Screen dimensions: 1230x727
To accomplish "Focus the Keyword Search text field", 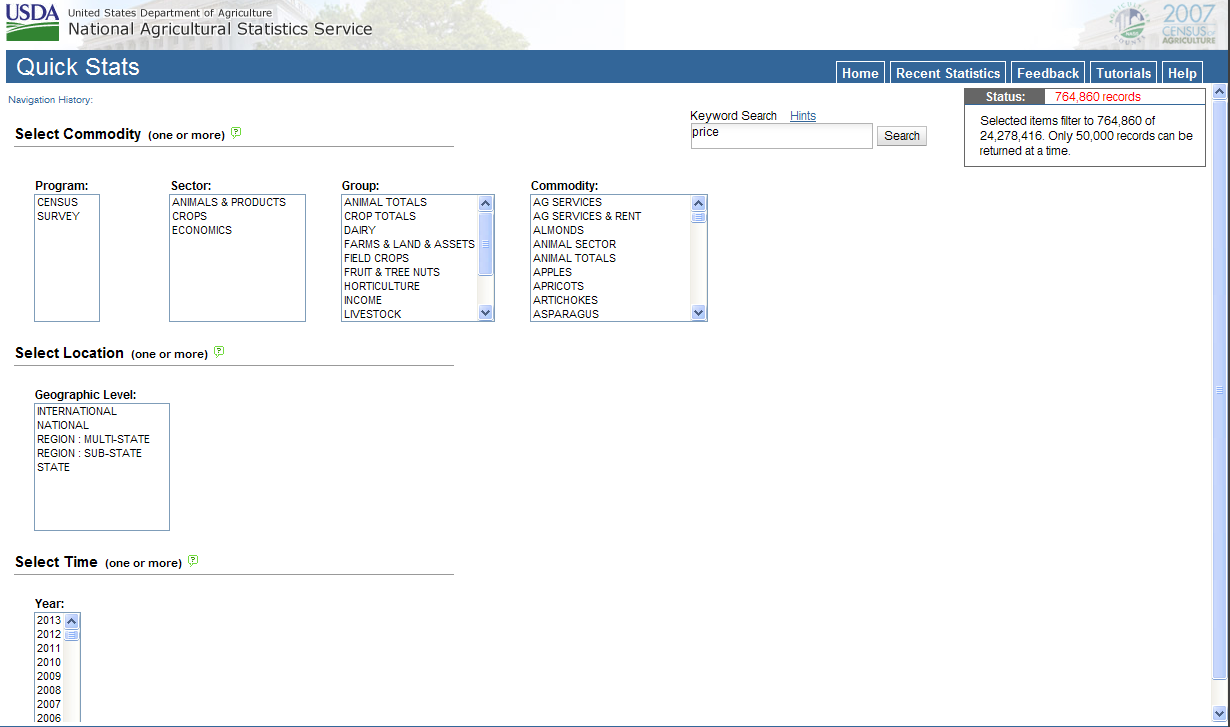I will 782,136.
